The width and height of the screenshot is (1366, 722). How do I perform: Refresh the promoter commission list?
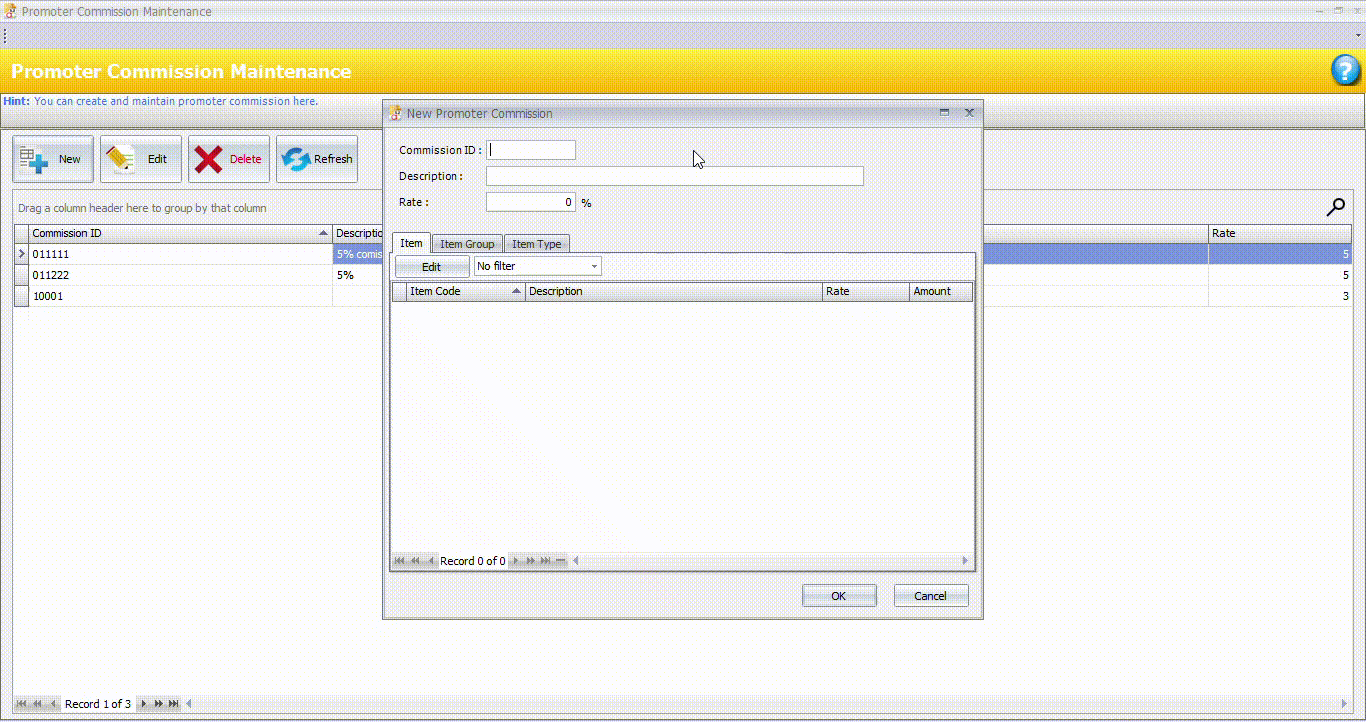click(x=317, y=159)
